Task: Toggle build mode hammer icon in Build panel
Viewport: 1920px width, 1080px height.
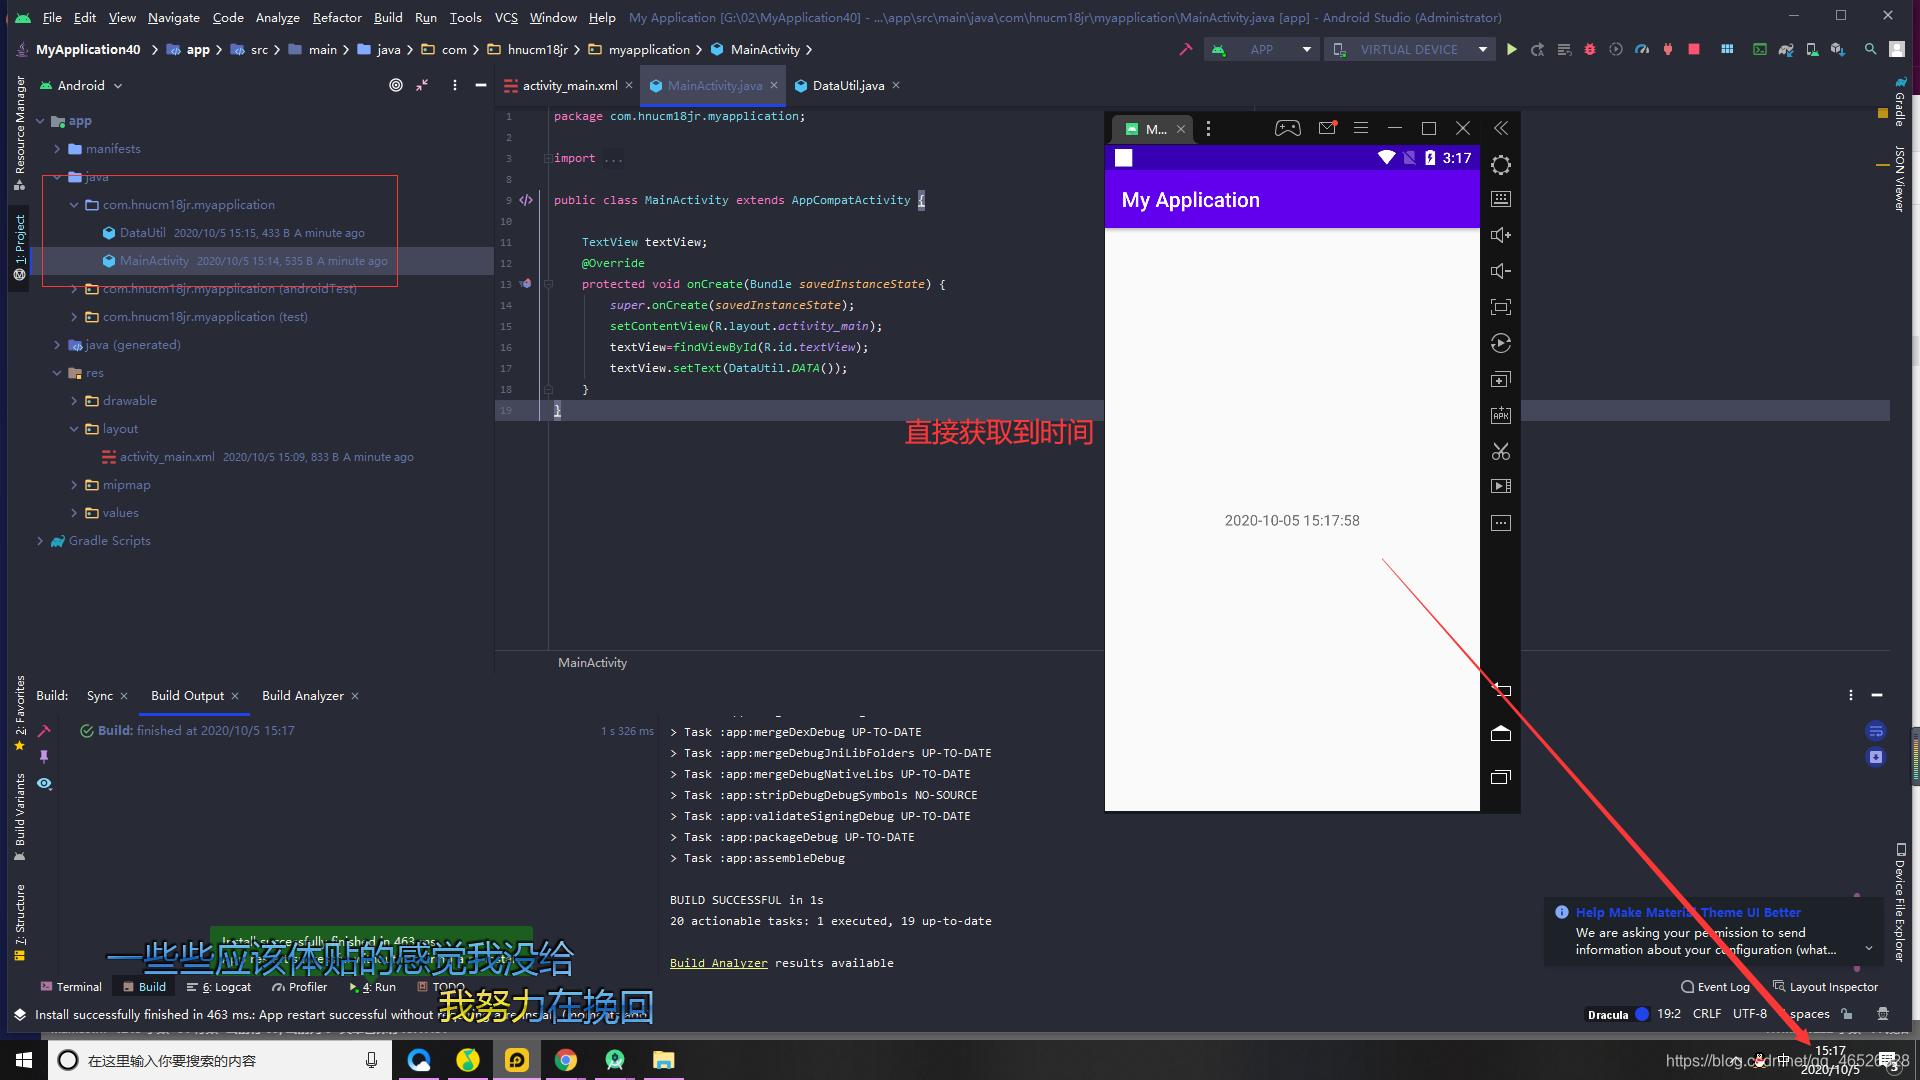Action: pos(44,731)
